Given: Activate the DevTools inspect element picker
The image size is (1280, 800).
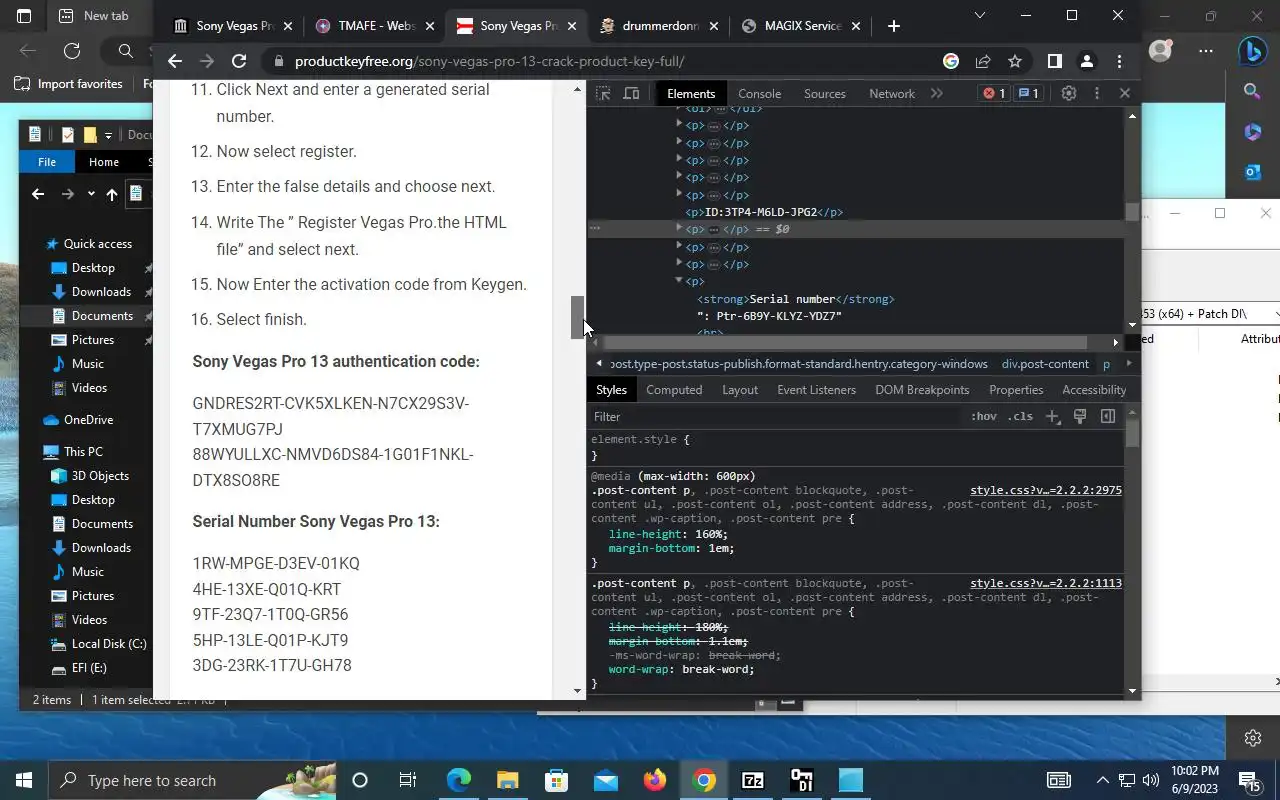Looking at the screenshot, I should [603, 93].
